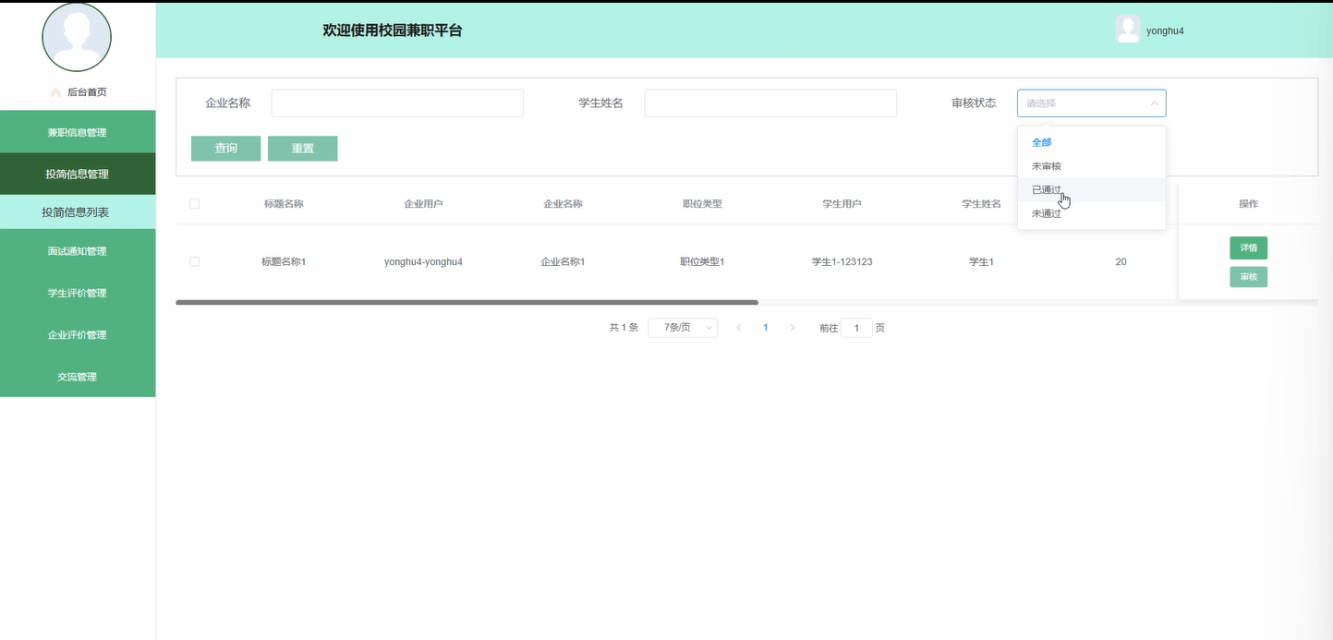The image size is (1333, 640).
Task: Click the 前往 page jump input
Action: click(856, 328)
